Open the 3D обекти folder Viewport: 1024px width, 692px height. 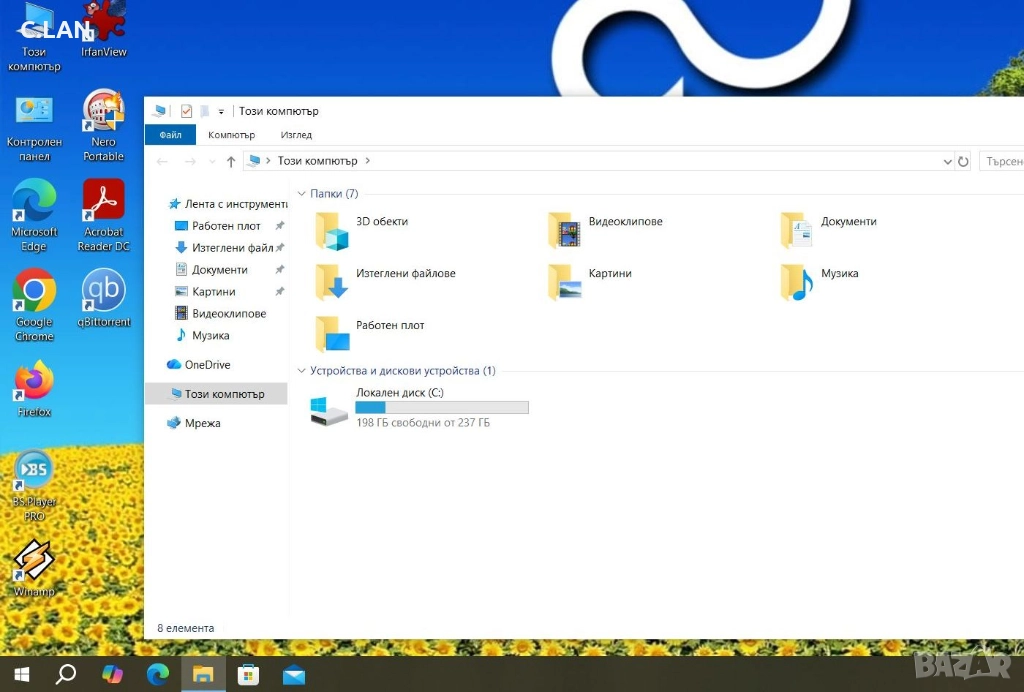[332, 230]
